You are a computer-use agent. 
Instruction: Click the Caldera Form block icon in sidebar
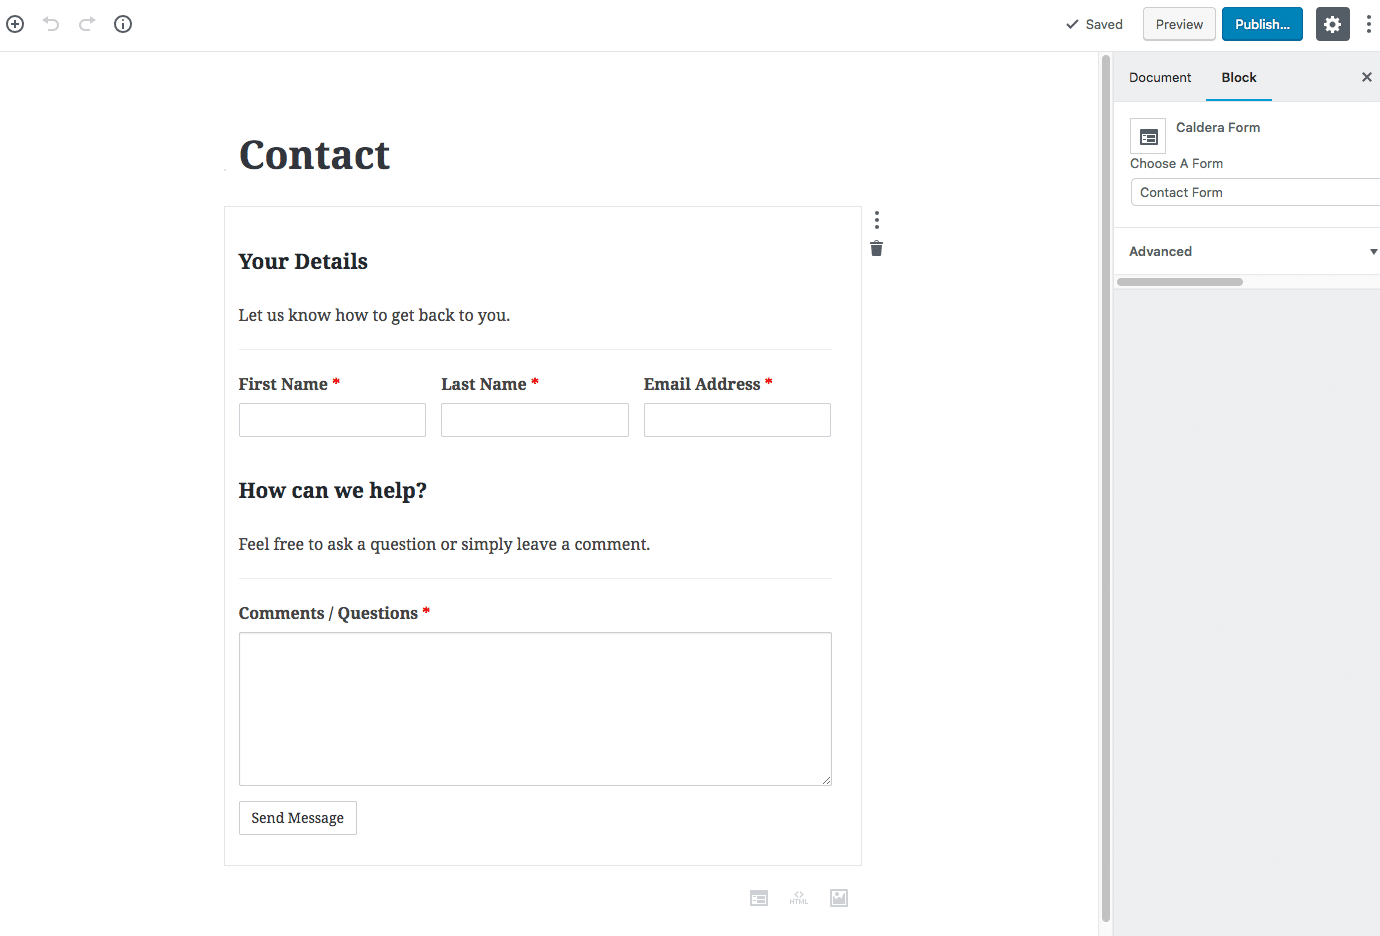point(1148,136)
